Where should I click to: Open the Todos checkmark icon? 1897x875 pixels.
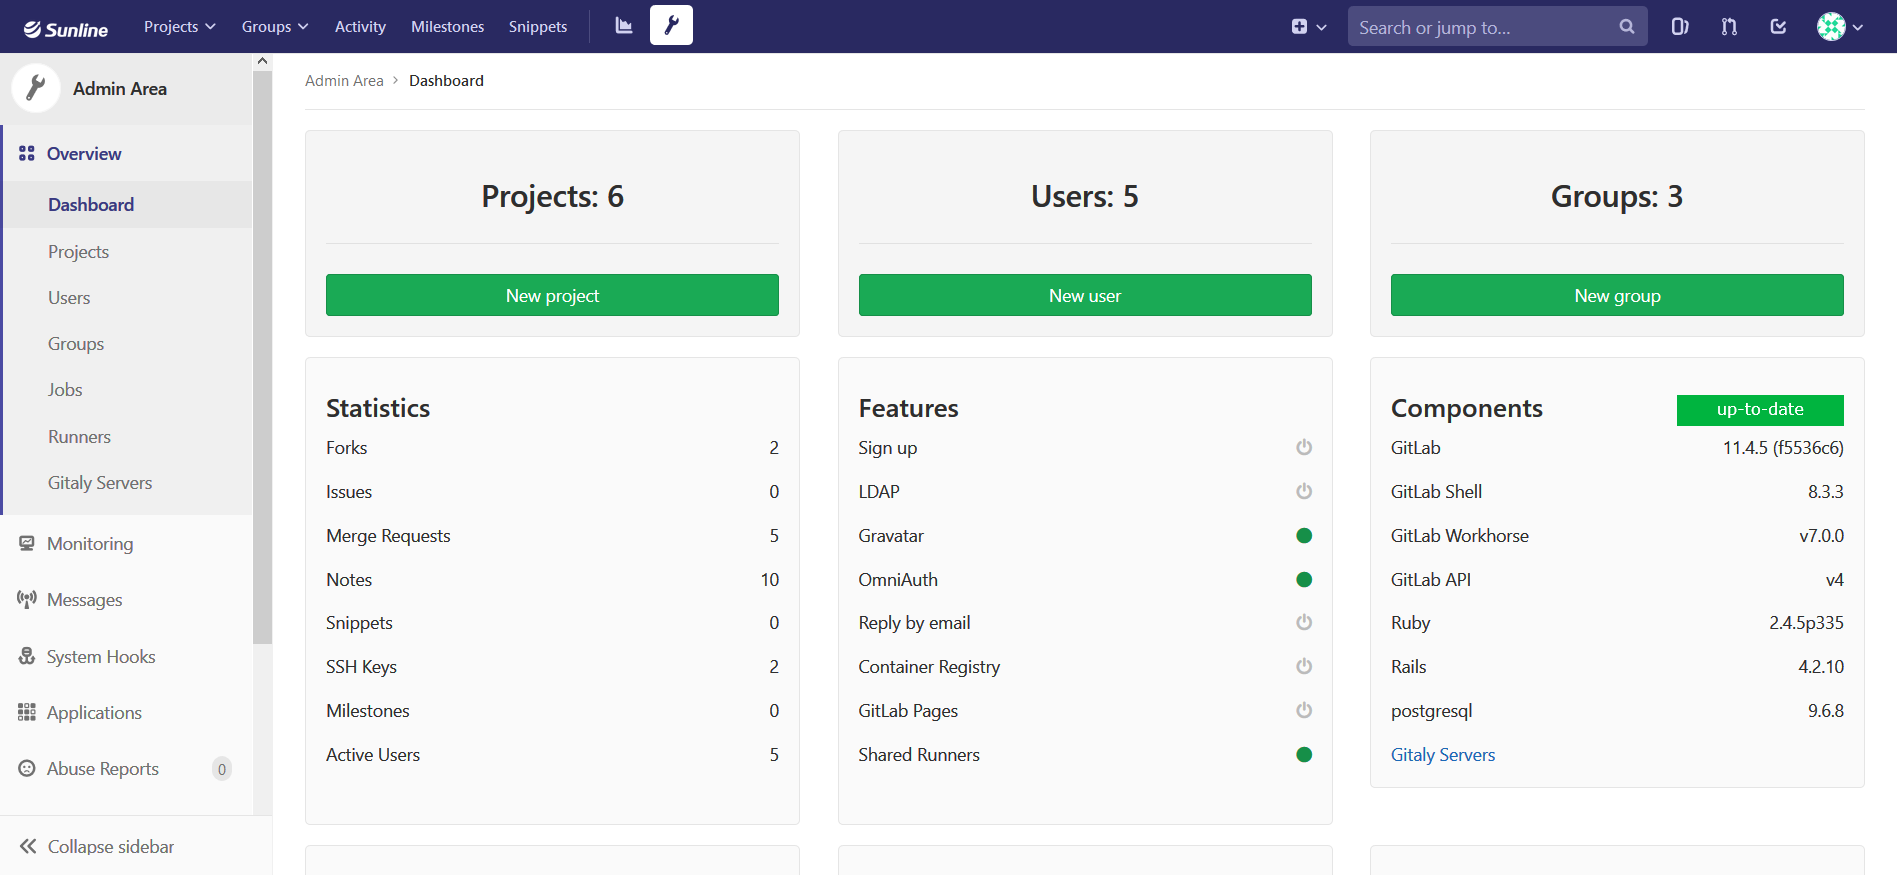(1778, 27)
